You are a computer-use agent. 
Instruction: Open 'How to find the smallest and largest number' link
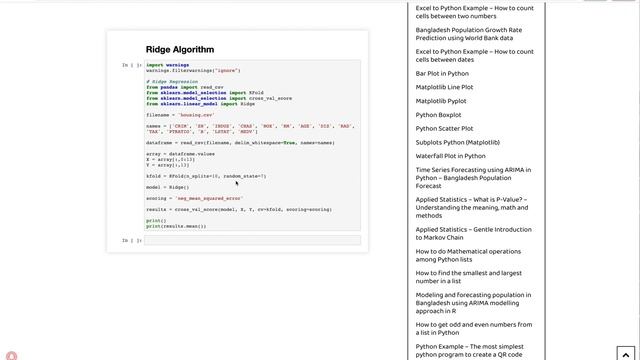(x=469, y=277)
